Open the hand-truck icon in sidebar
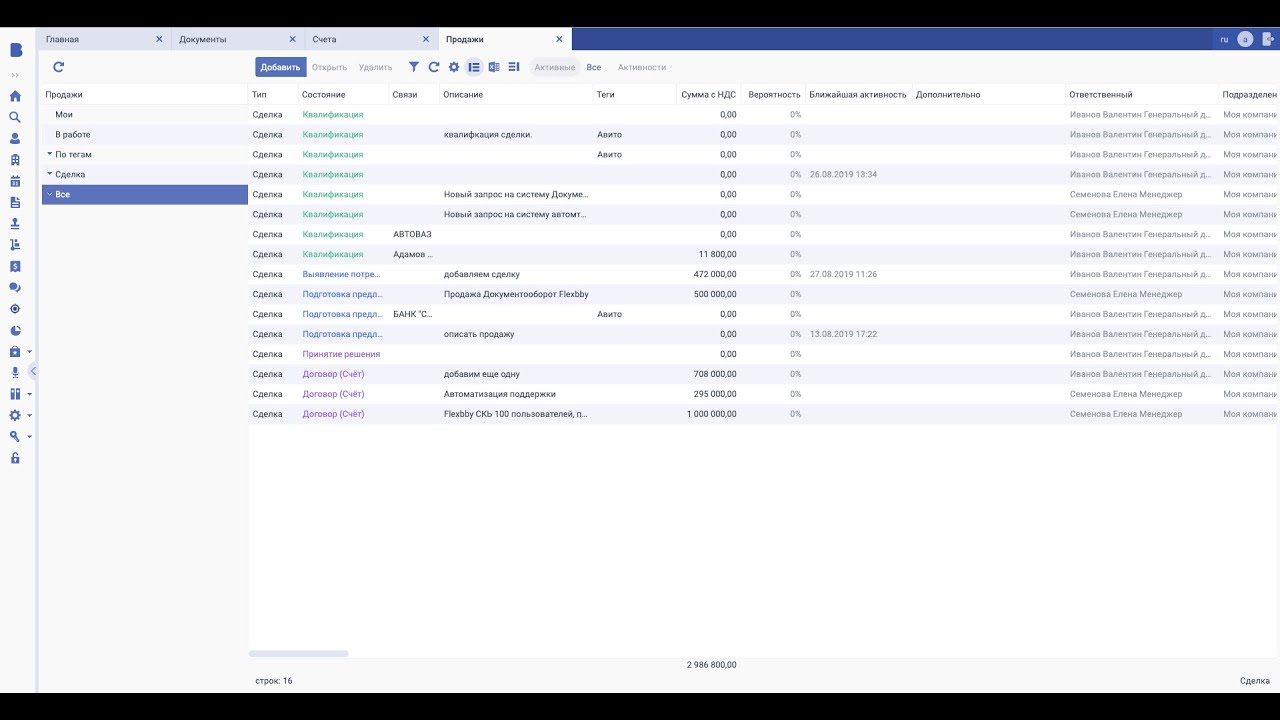Screen dimensions: 1280x720 15,245
